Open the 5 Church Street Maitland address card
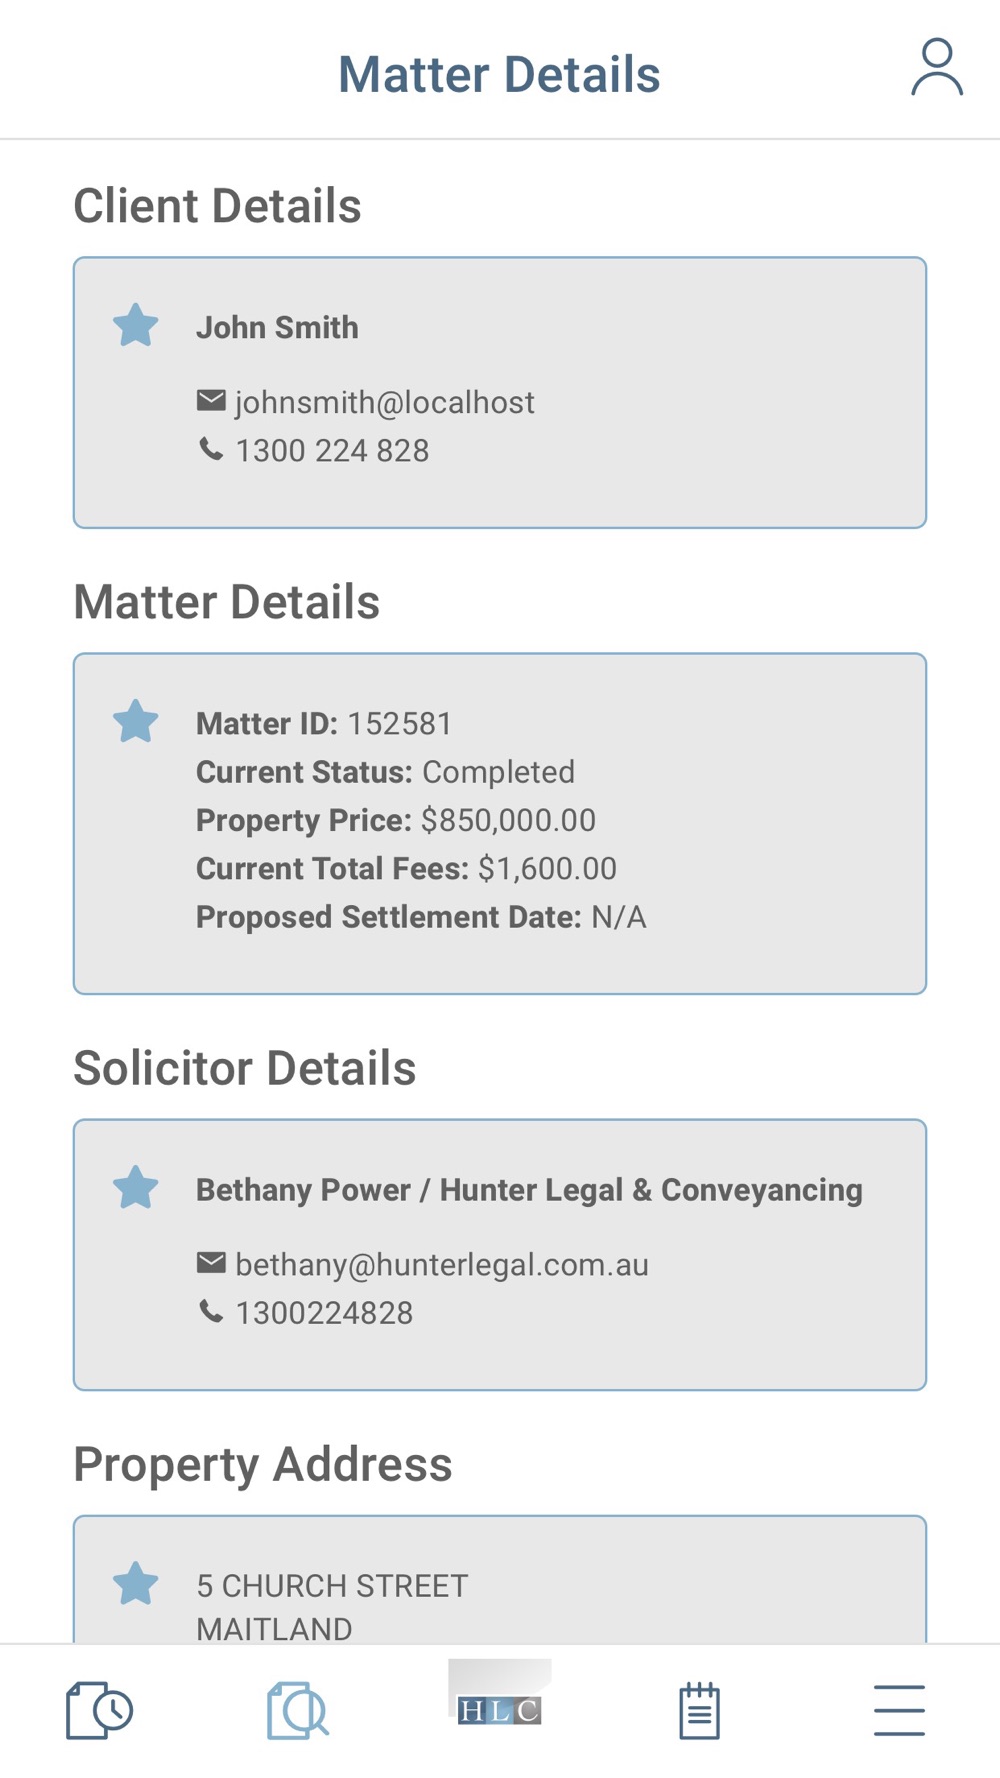This screenshot has height=1778, width=1000. click(x=500, y=1580)
